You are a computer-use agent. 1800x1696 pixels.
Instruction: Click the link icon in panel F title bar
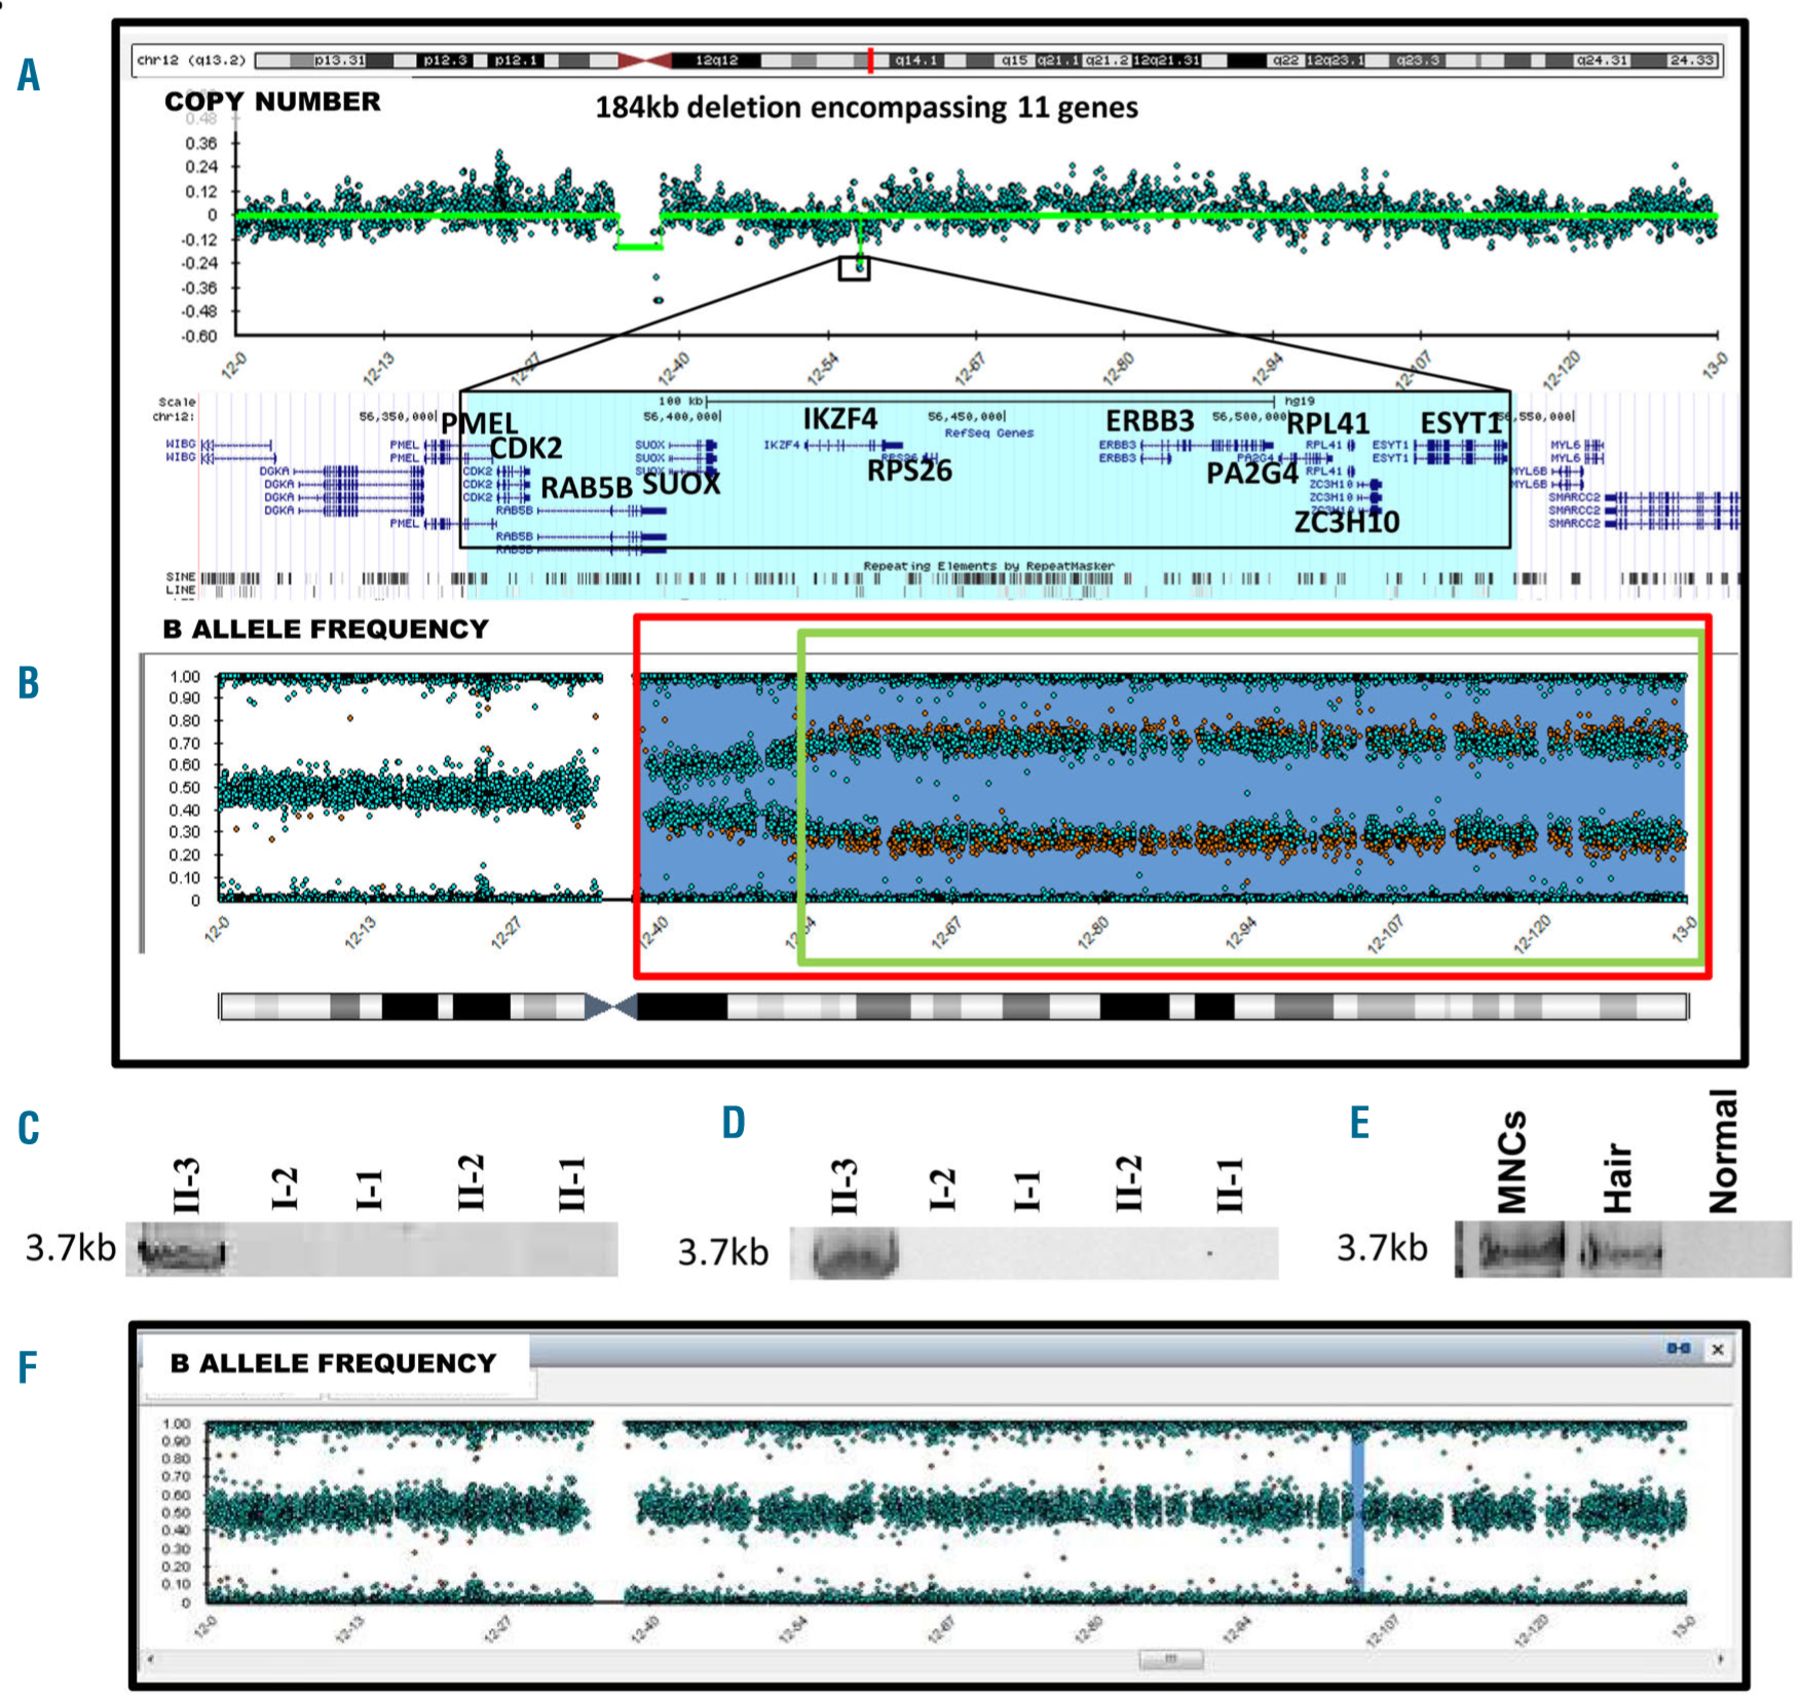pyautogui.click(x=1678, y=1349)
